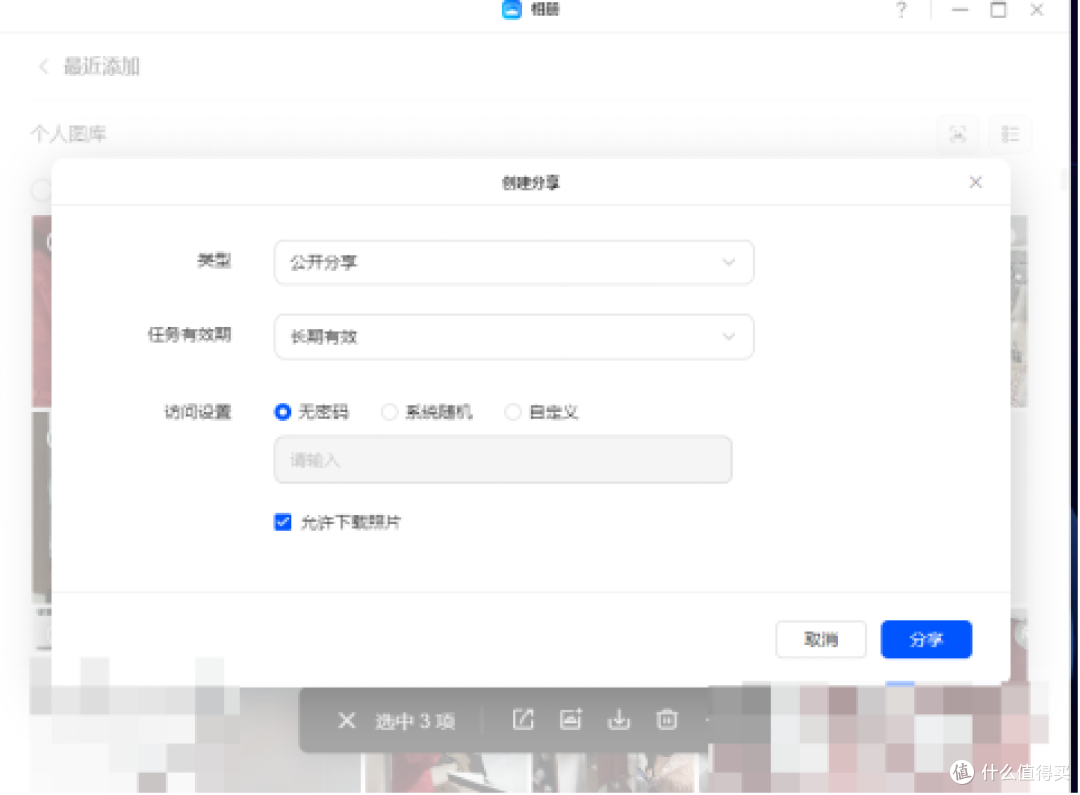Click the blue 分享 button
Screen dimensions: 1080x795
pyautogui.click(x=926, y=639)
